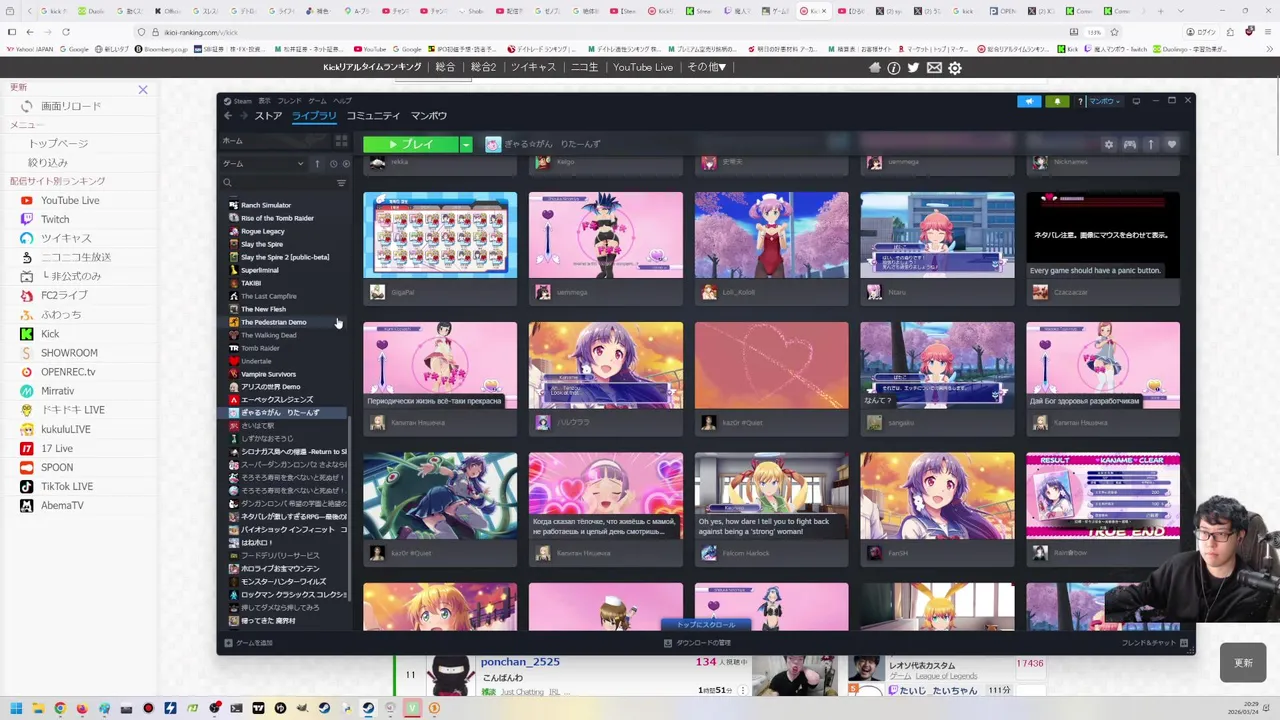The width and height of the screenshot is (1280, 720).
Task: Click the home icon in the page header
Action: pos(874,68)
